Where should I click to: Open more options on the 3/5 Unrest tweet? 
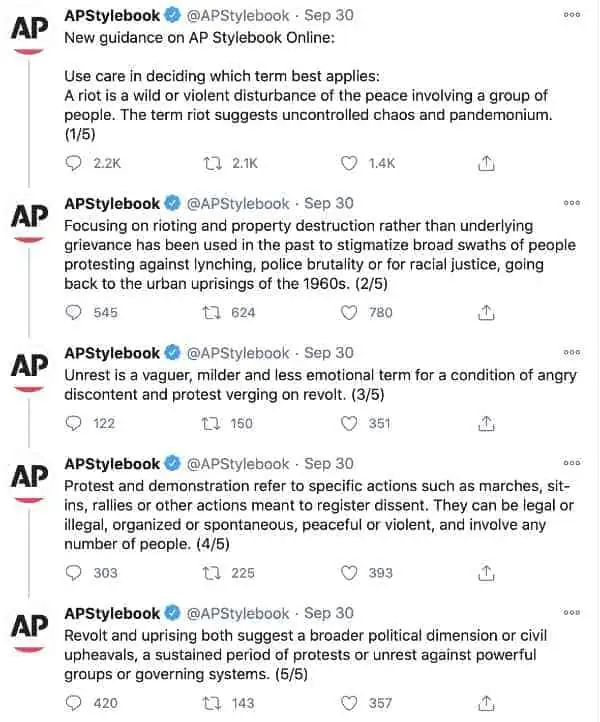click(x=572, y=352)
